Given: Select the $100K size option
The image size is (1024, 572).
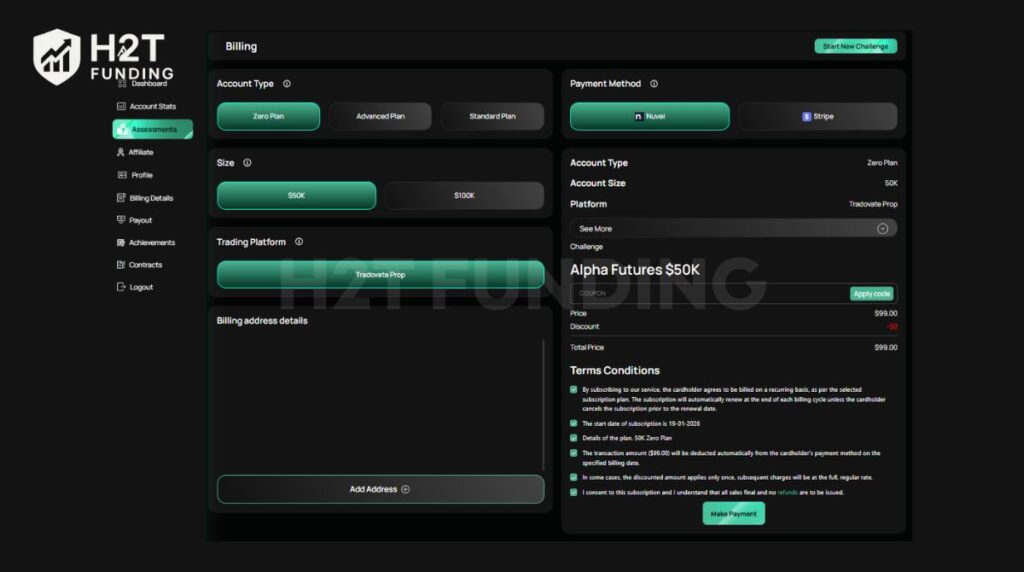Looking at the screenshot, I should click(x=464, y=195).
